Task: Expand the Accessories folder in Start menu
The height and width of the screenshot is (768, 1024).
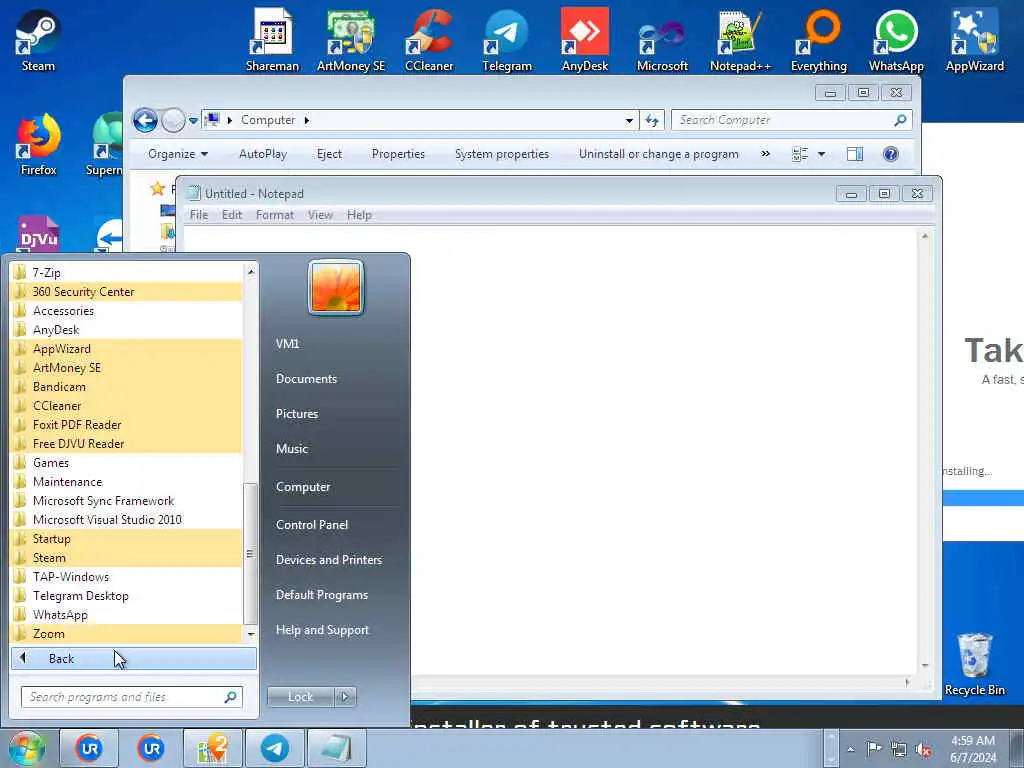Action: click(127, 311)
